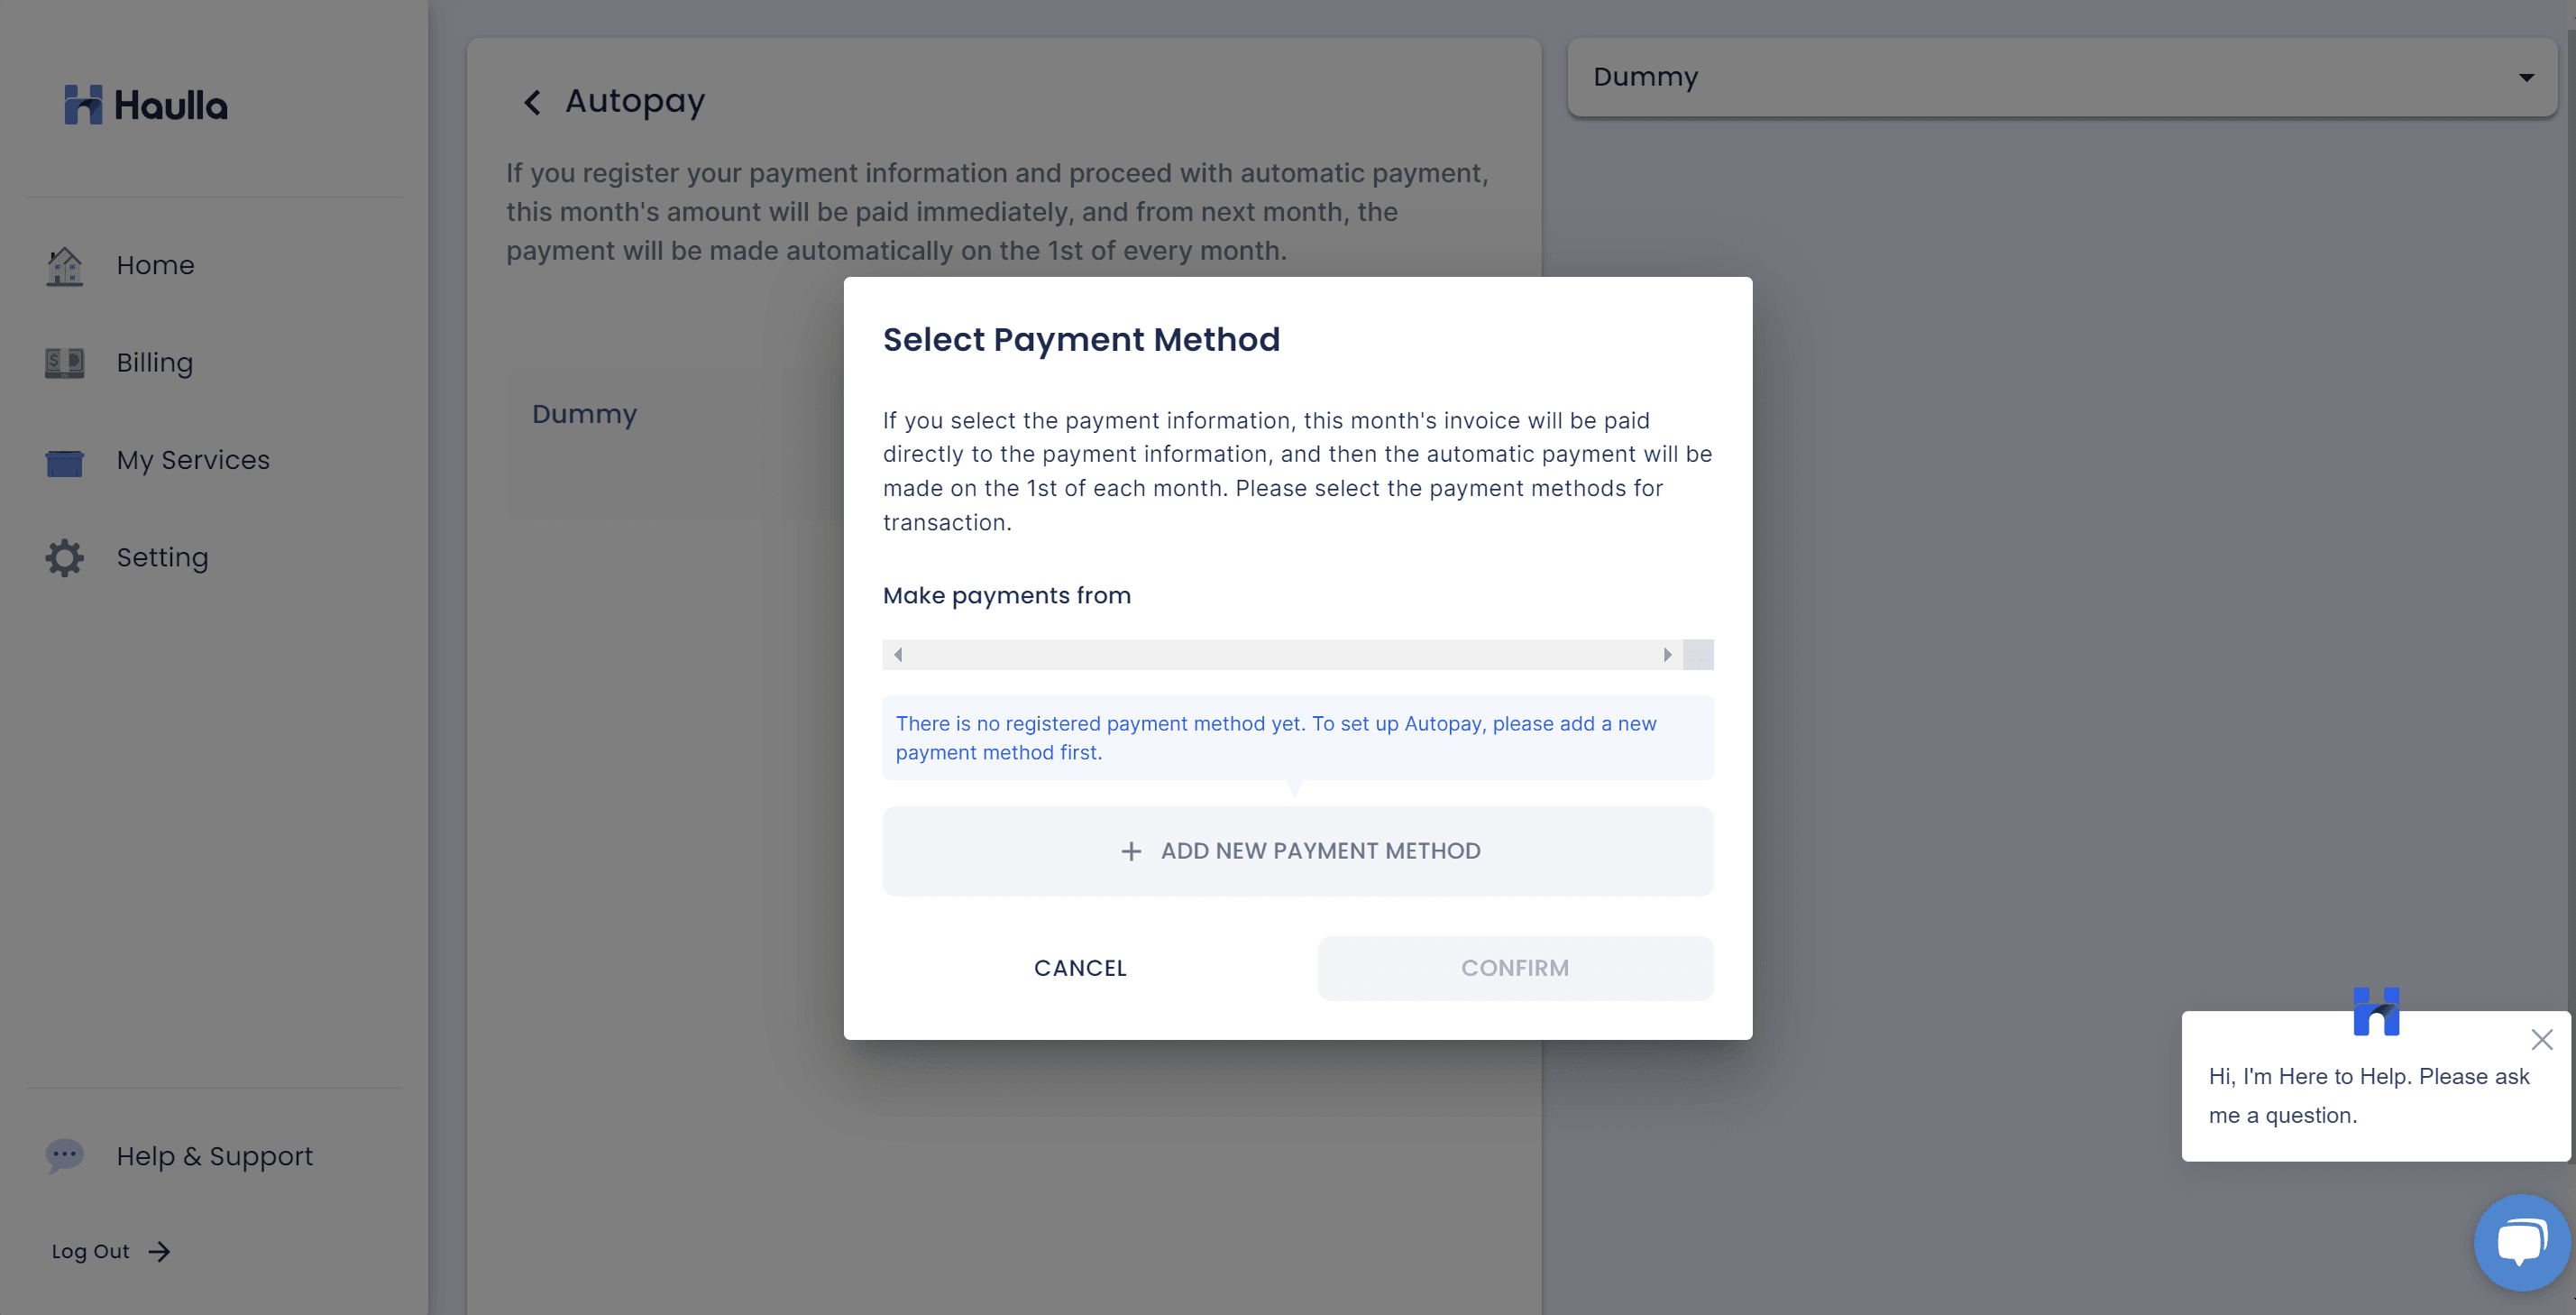Click the Home house icon
The image size is (2576, 1315).
pos(65,266)
